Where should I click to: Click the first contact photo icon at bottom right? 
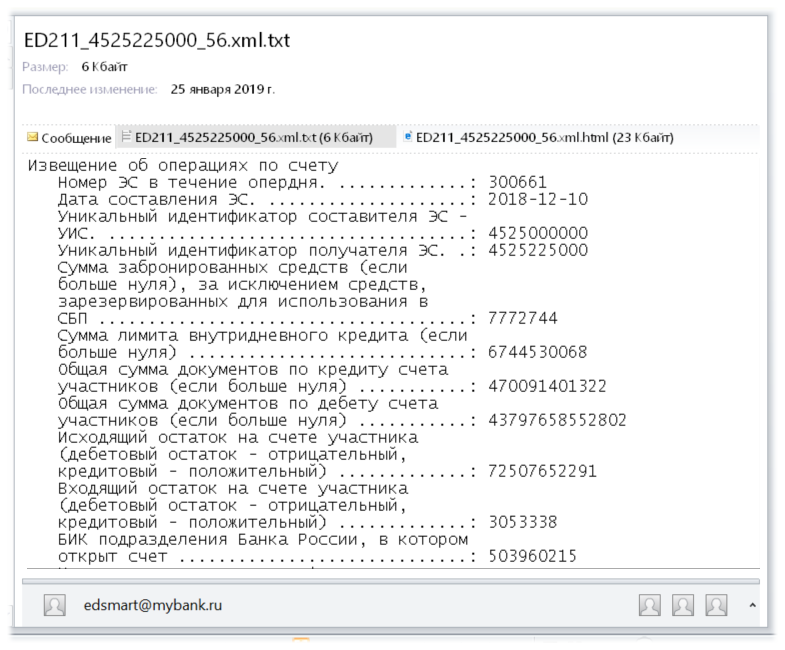click(x=650, y=605)
